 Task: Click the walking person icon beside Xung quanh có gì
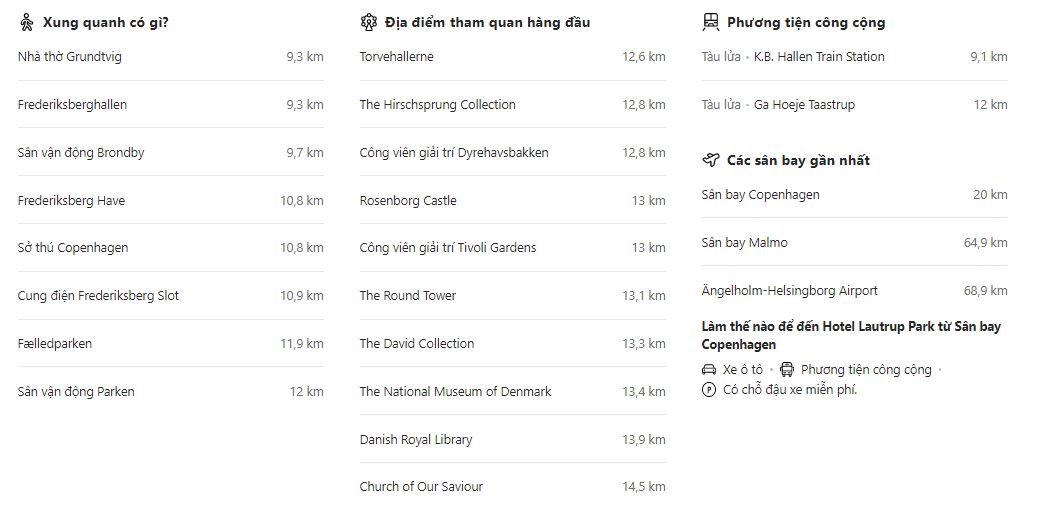coord(27,22)
